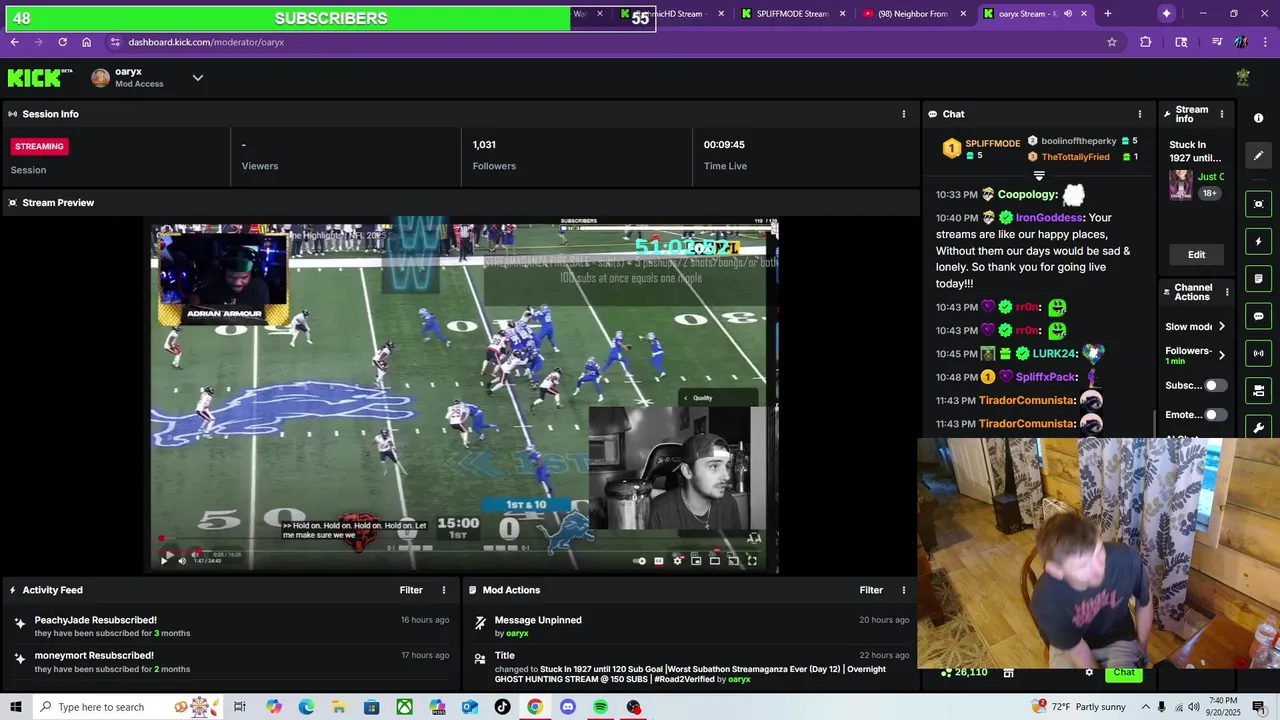Open Activity Feed three-dot menu
The image size is (1280, 720).
point(444,590)
